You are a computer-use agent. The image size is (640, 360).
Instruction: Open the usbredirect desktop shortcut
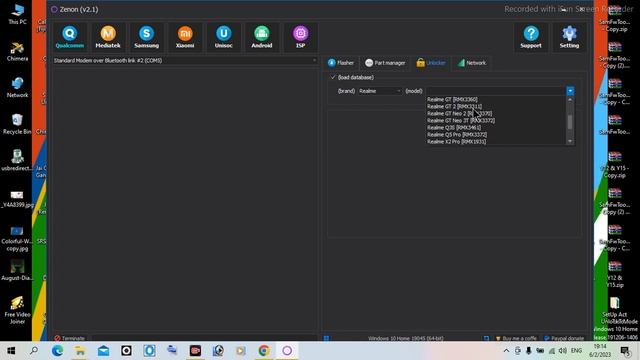[17, 160]
